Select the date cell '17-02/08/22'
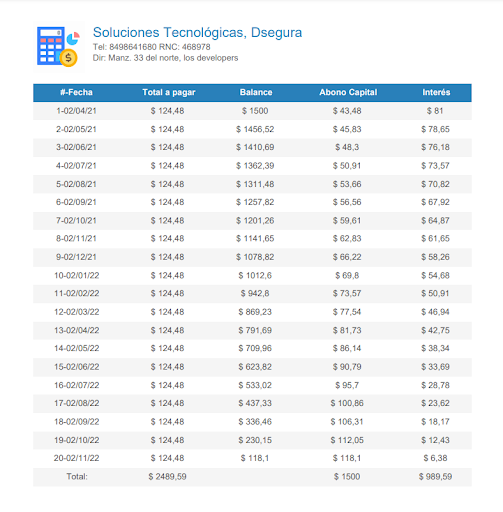This screenshot has width=503, height=512. pos(77,404)
